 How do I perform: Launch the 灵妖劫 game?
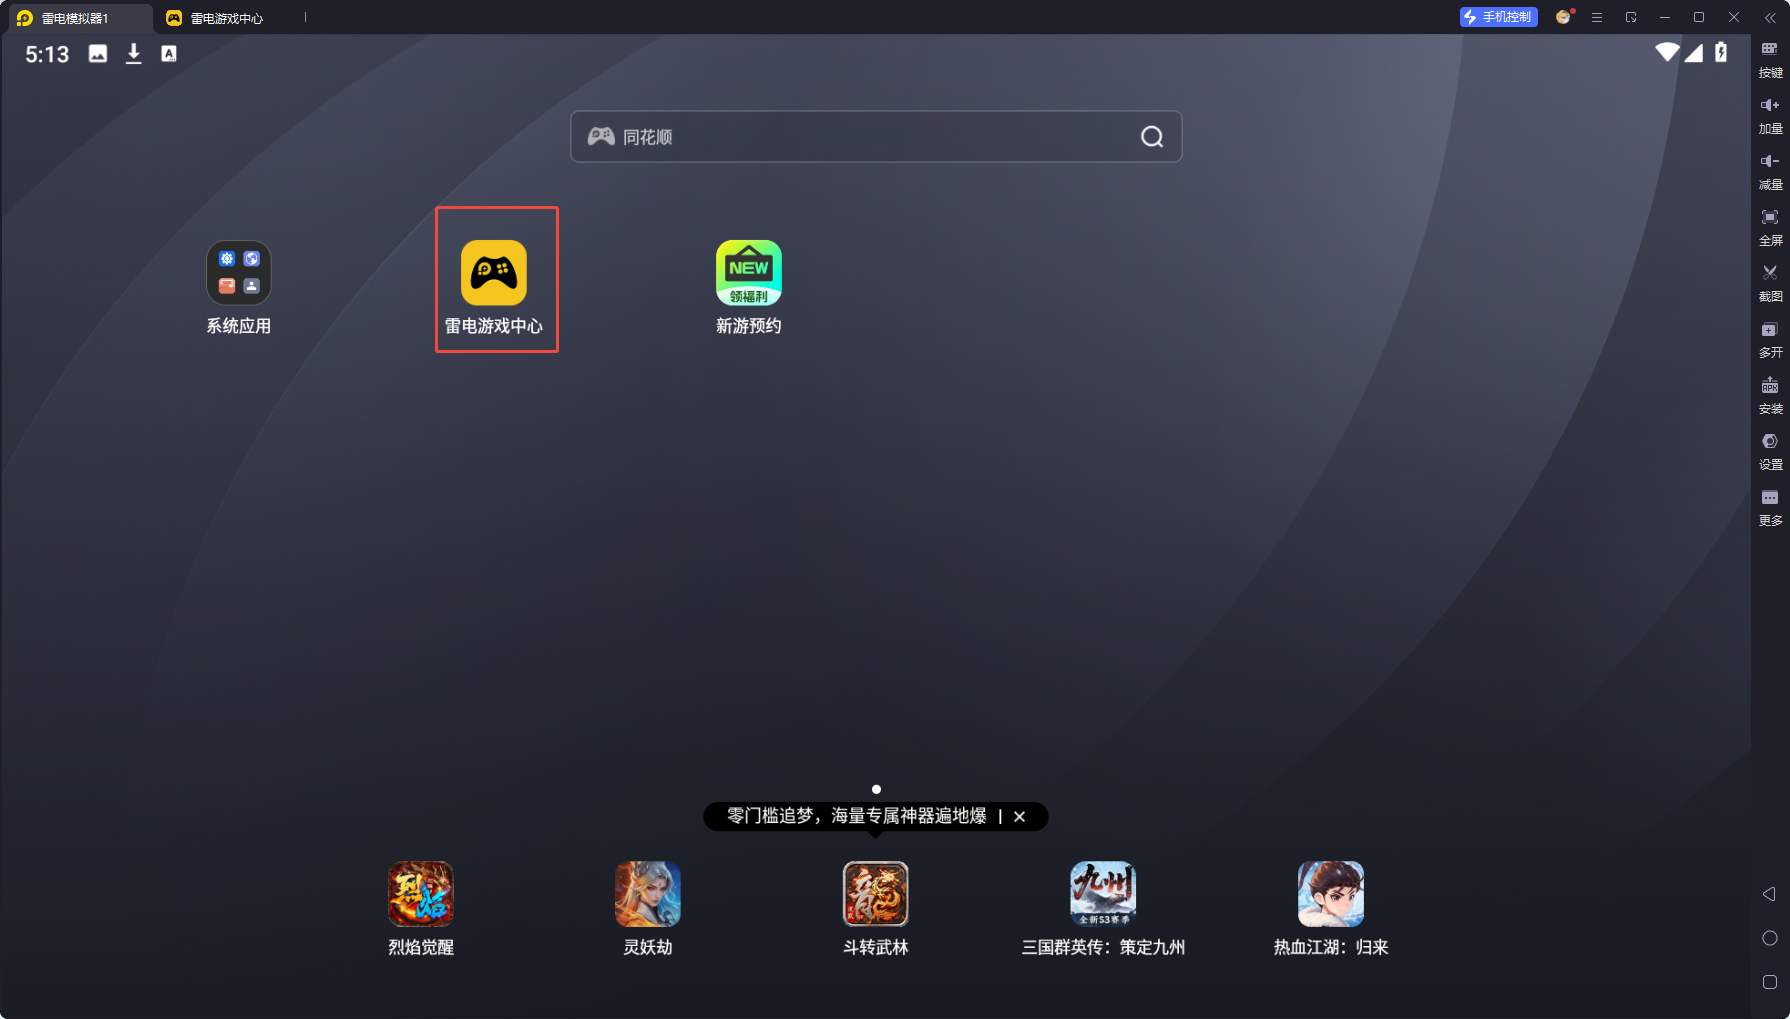pos(648,894)
